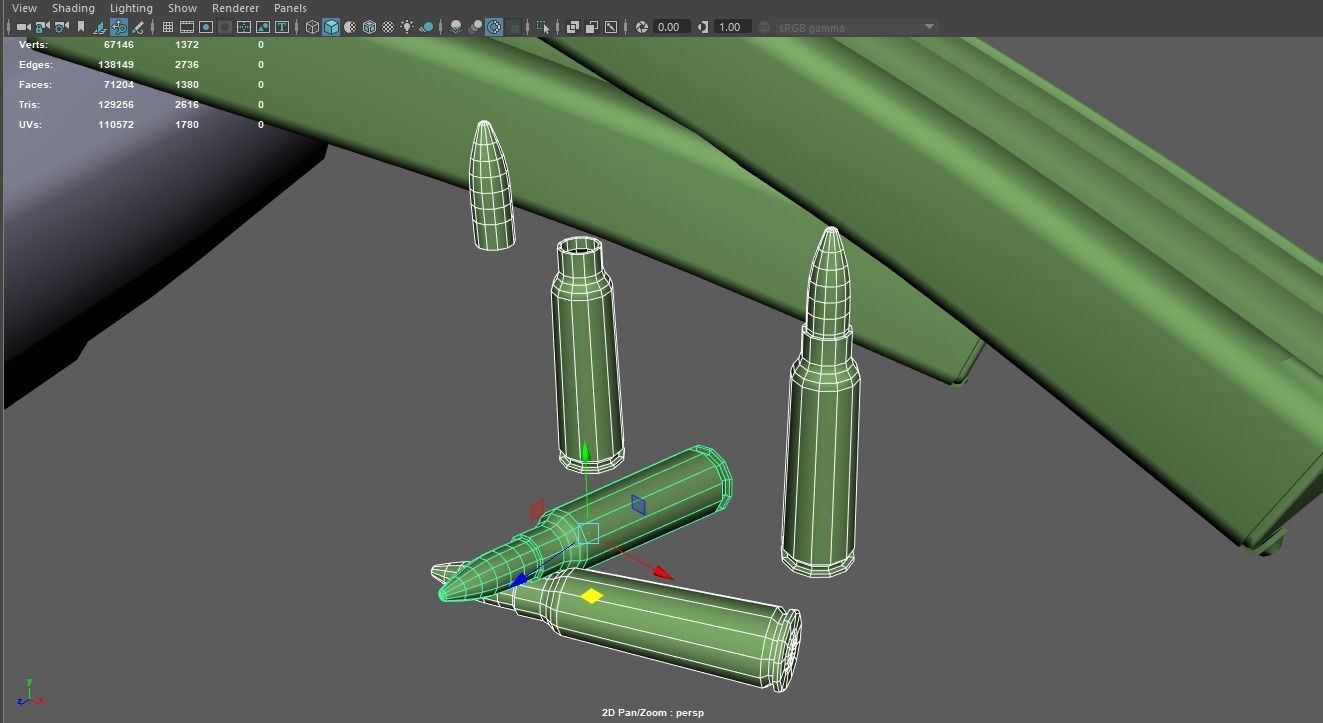The width and height of the screenshot is (1323, 723).
Task: Click the XRay Joints icon
Action: tap(611, 27)
